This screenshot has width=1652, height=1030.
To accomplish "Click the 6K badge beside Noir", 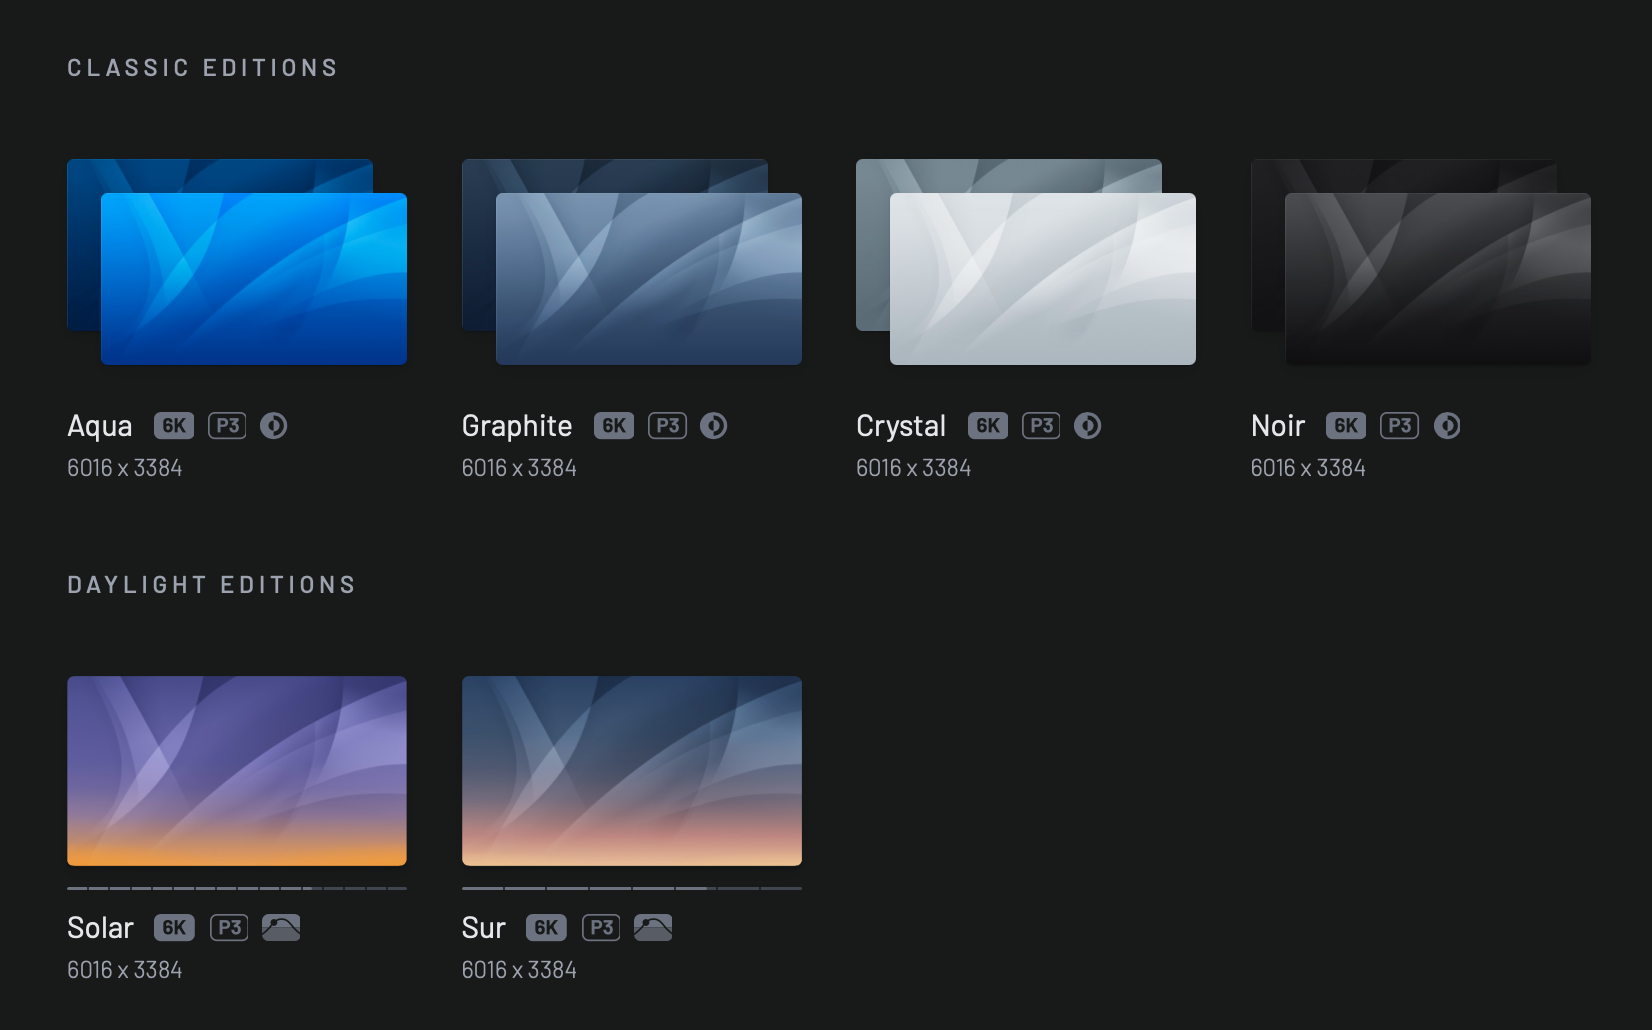I will coord(1345,425).
